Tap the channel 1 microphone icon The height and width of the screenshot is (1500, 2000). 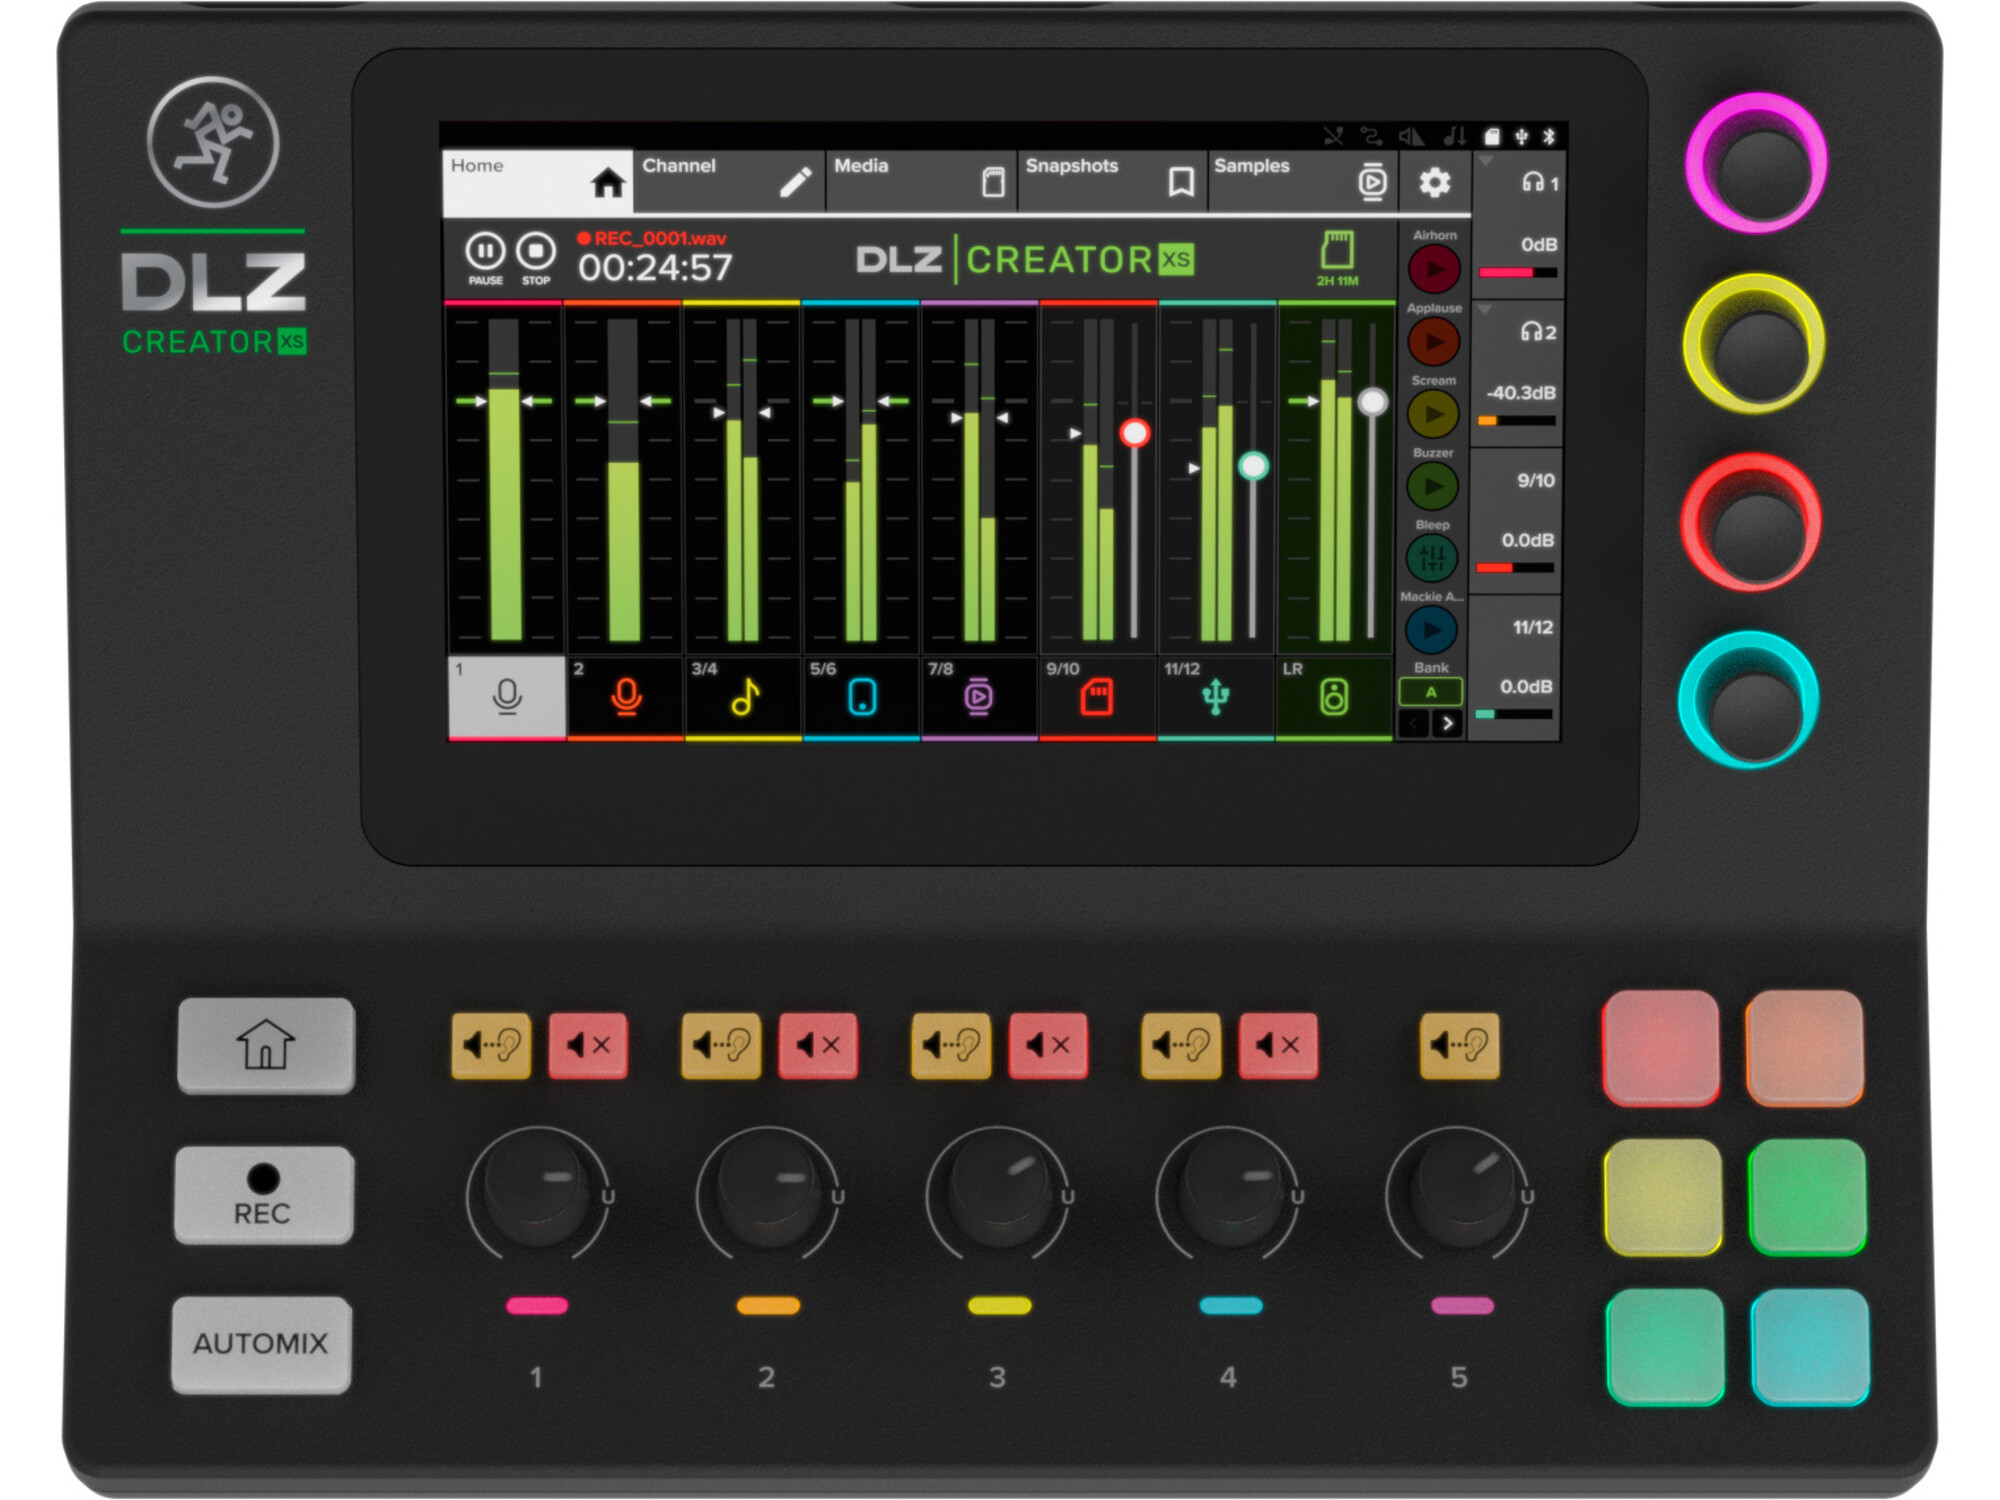click(x=507, y=697)
